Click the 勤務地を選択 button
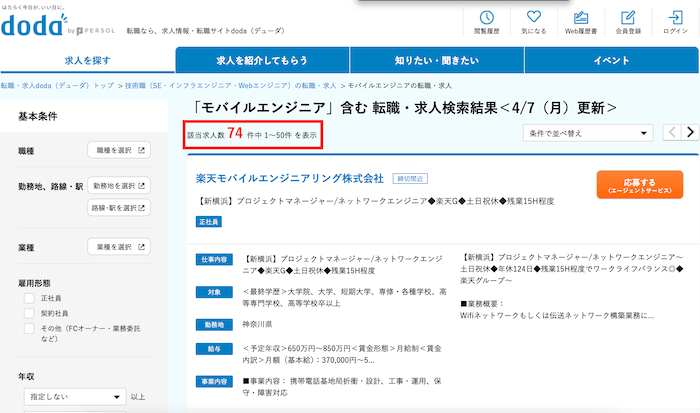The height and width of the screenshot is (413, 700). tap(119, 186)
